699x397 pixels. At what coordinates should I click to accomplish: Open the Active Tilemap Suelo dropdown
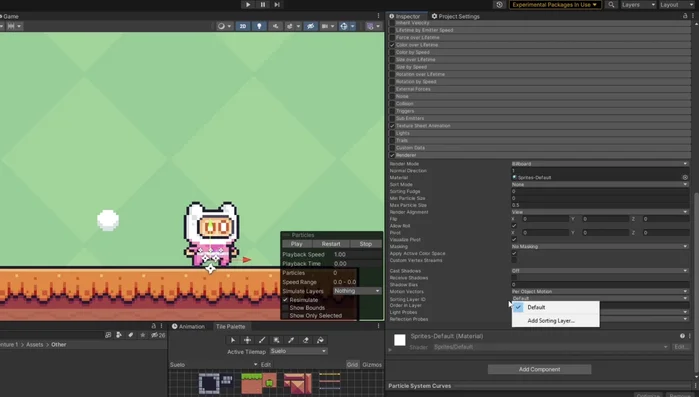298,351
